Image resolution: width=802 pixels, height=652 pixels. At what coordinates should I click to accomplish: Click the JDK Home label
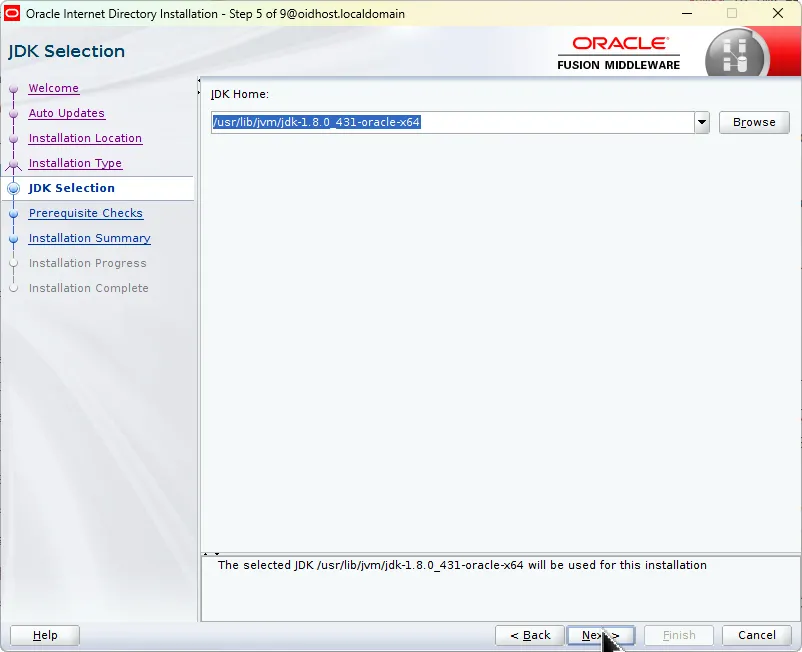[x=240, y=94]
